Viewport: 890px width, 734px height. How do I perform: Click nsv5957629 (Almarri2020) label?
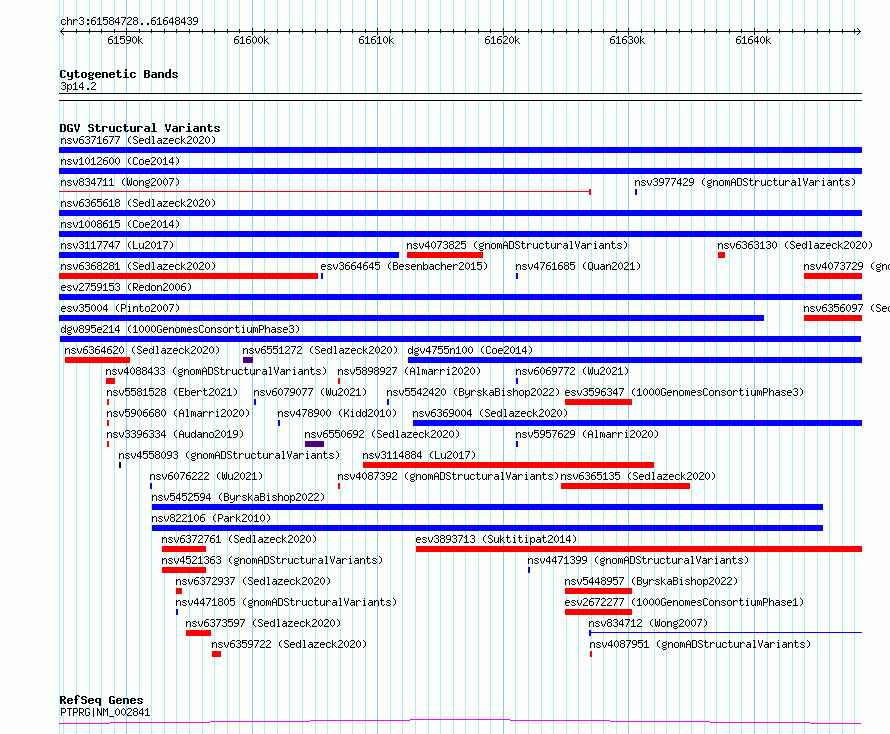[x=587, y=434]
